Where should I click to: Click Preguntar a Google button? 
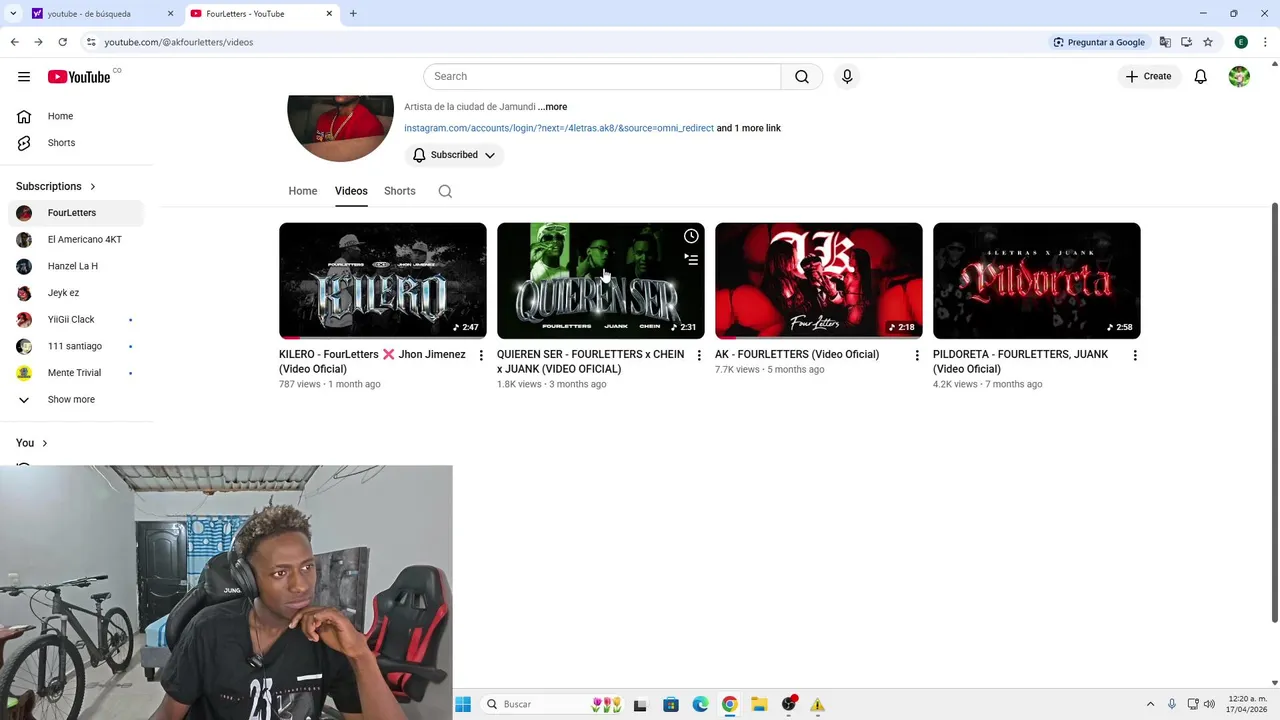tap(1098, 42)
